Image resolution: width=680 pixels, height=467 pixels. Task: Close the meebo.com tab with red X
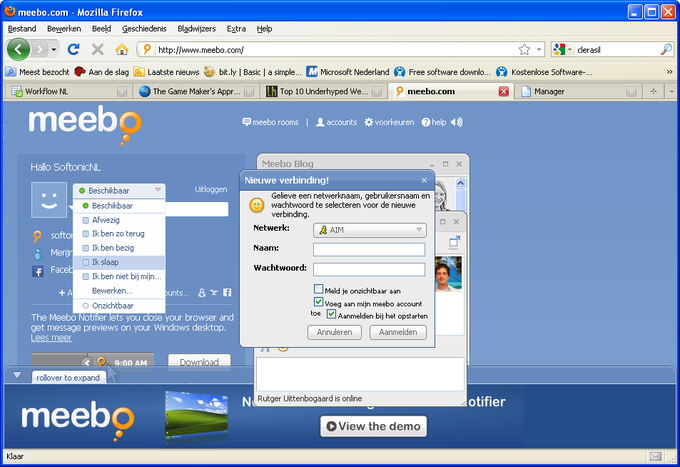click(503, 91)
